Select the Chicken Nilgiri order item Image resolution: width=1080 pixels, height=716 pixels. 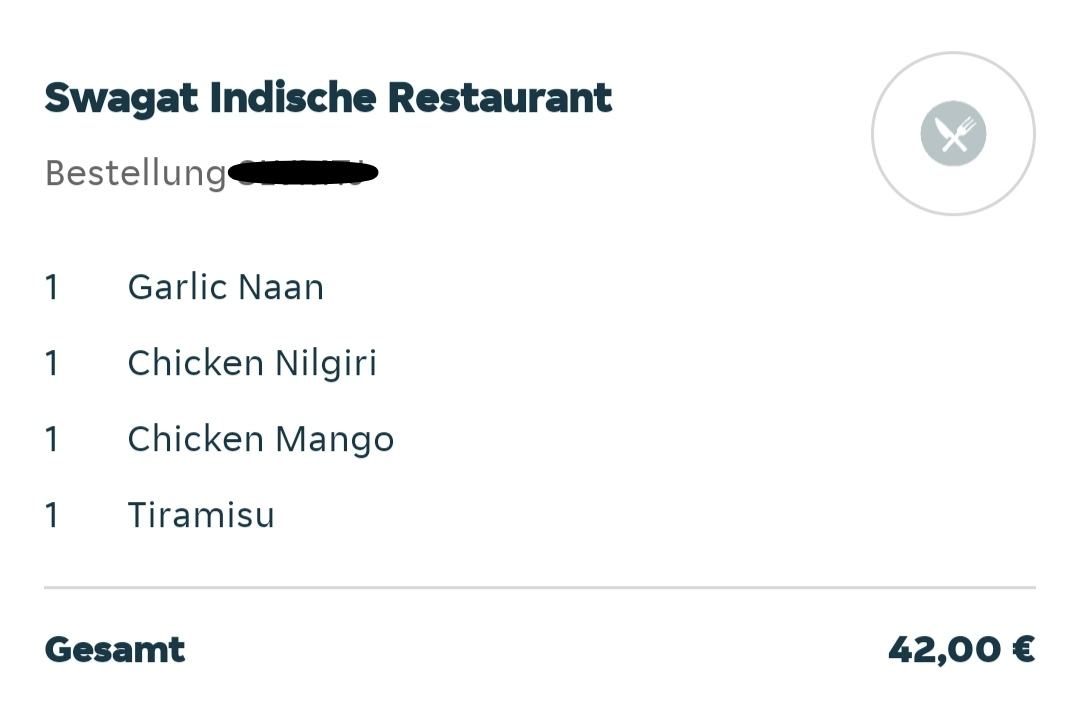252,364
